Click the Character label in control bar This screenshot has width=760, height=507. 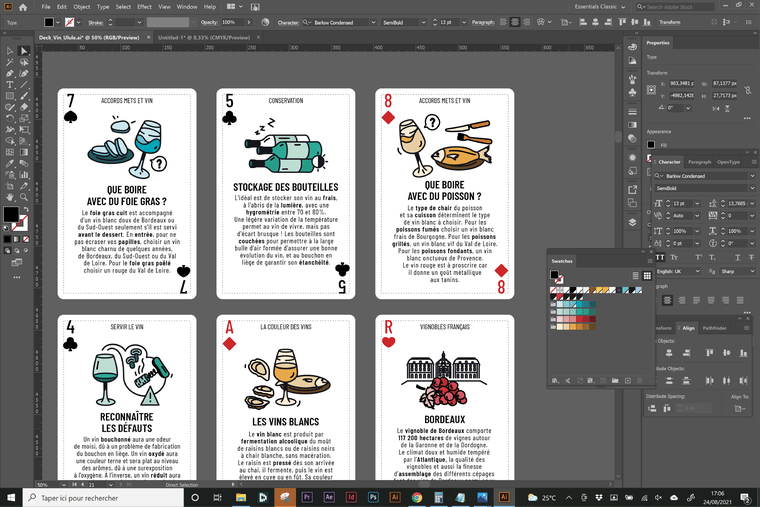point(288,22)
